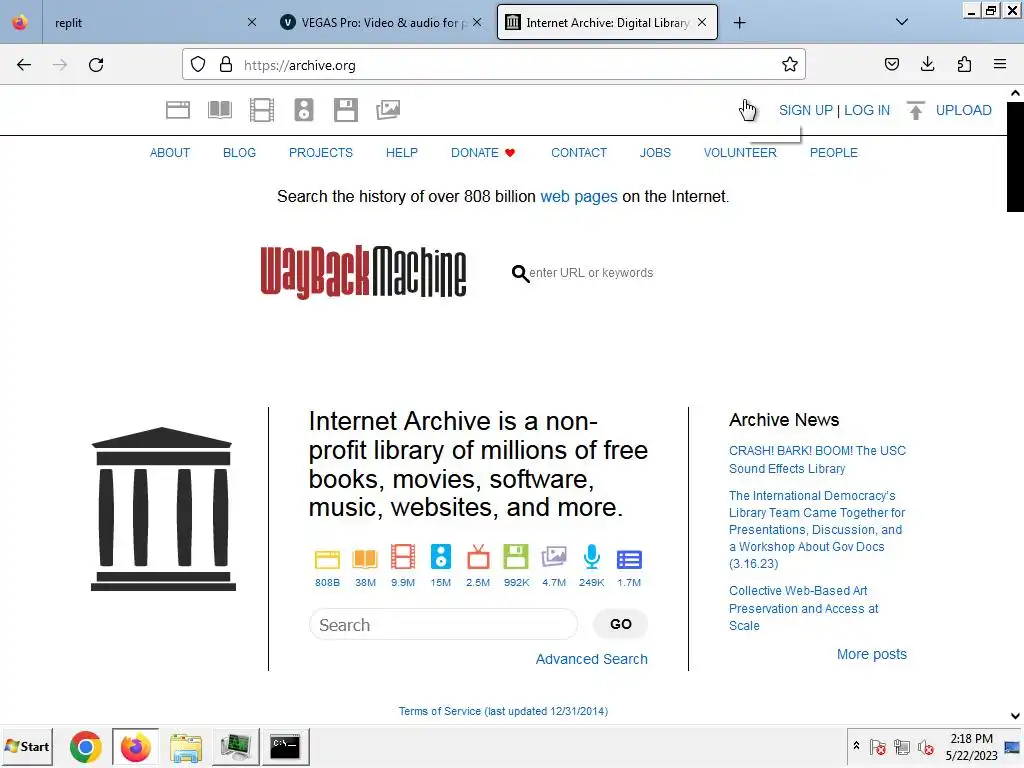The image size is (1024, 768).
Task: Click the Internet Archive building logo
Action: [x=163, y=509]
